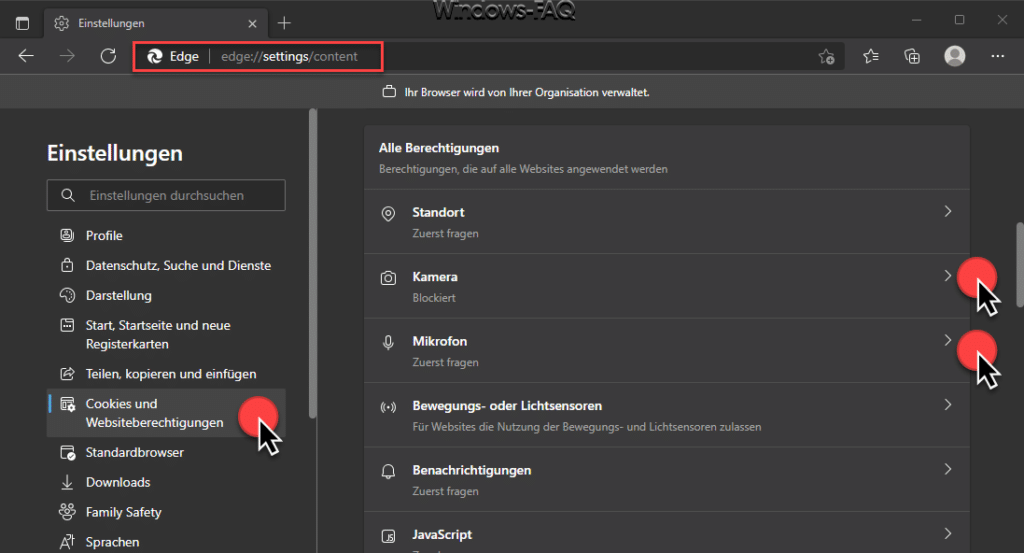Viewport: 1024px width, 553px height.
Task: Open Sprachen settings section
Action: (112, 543)
